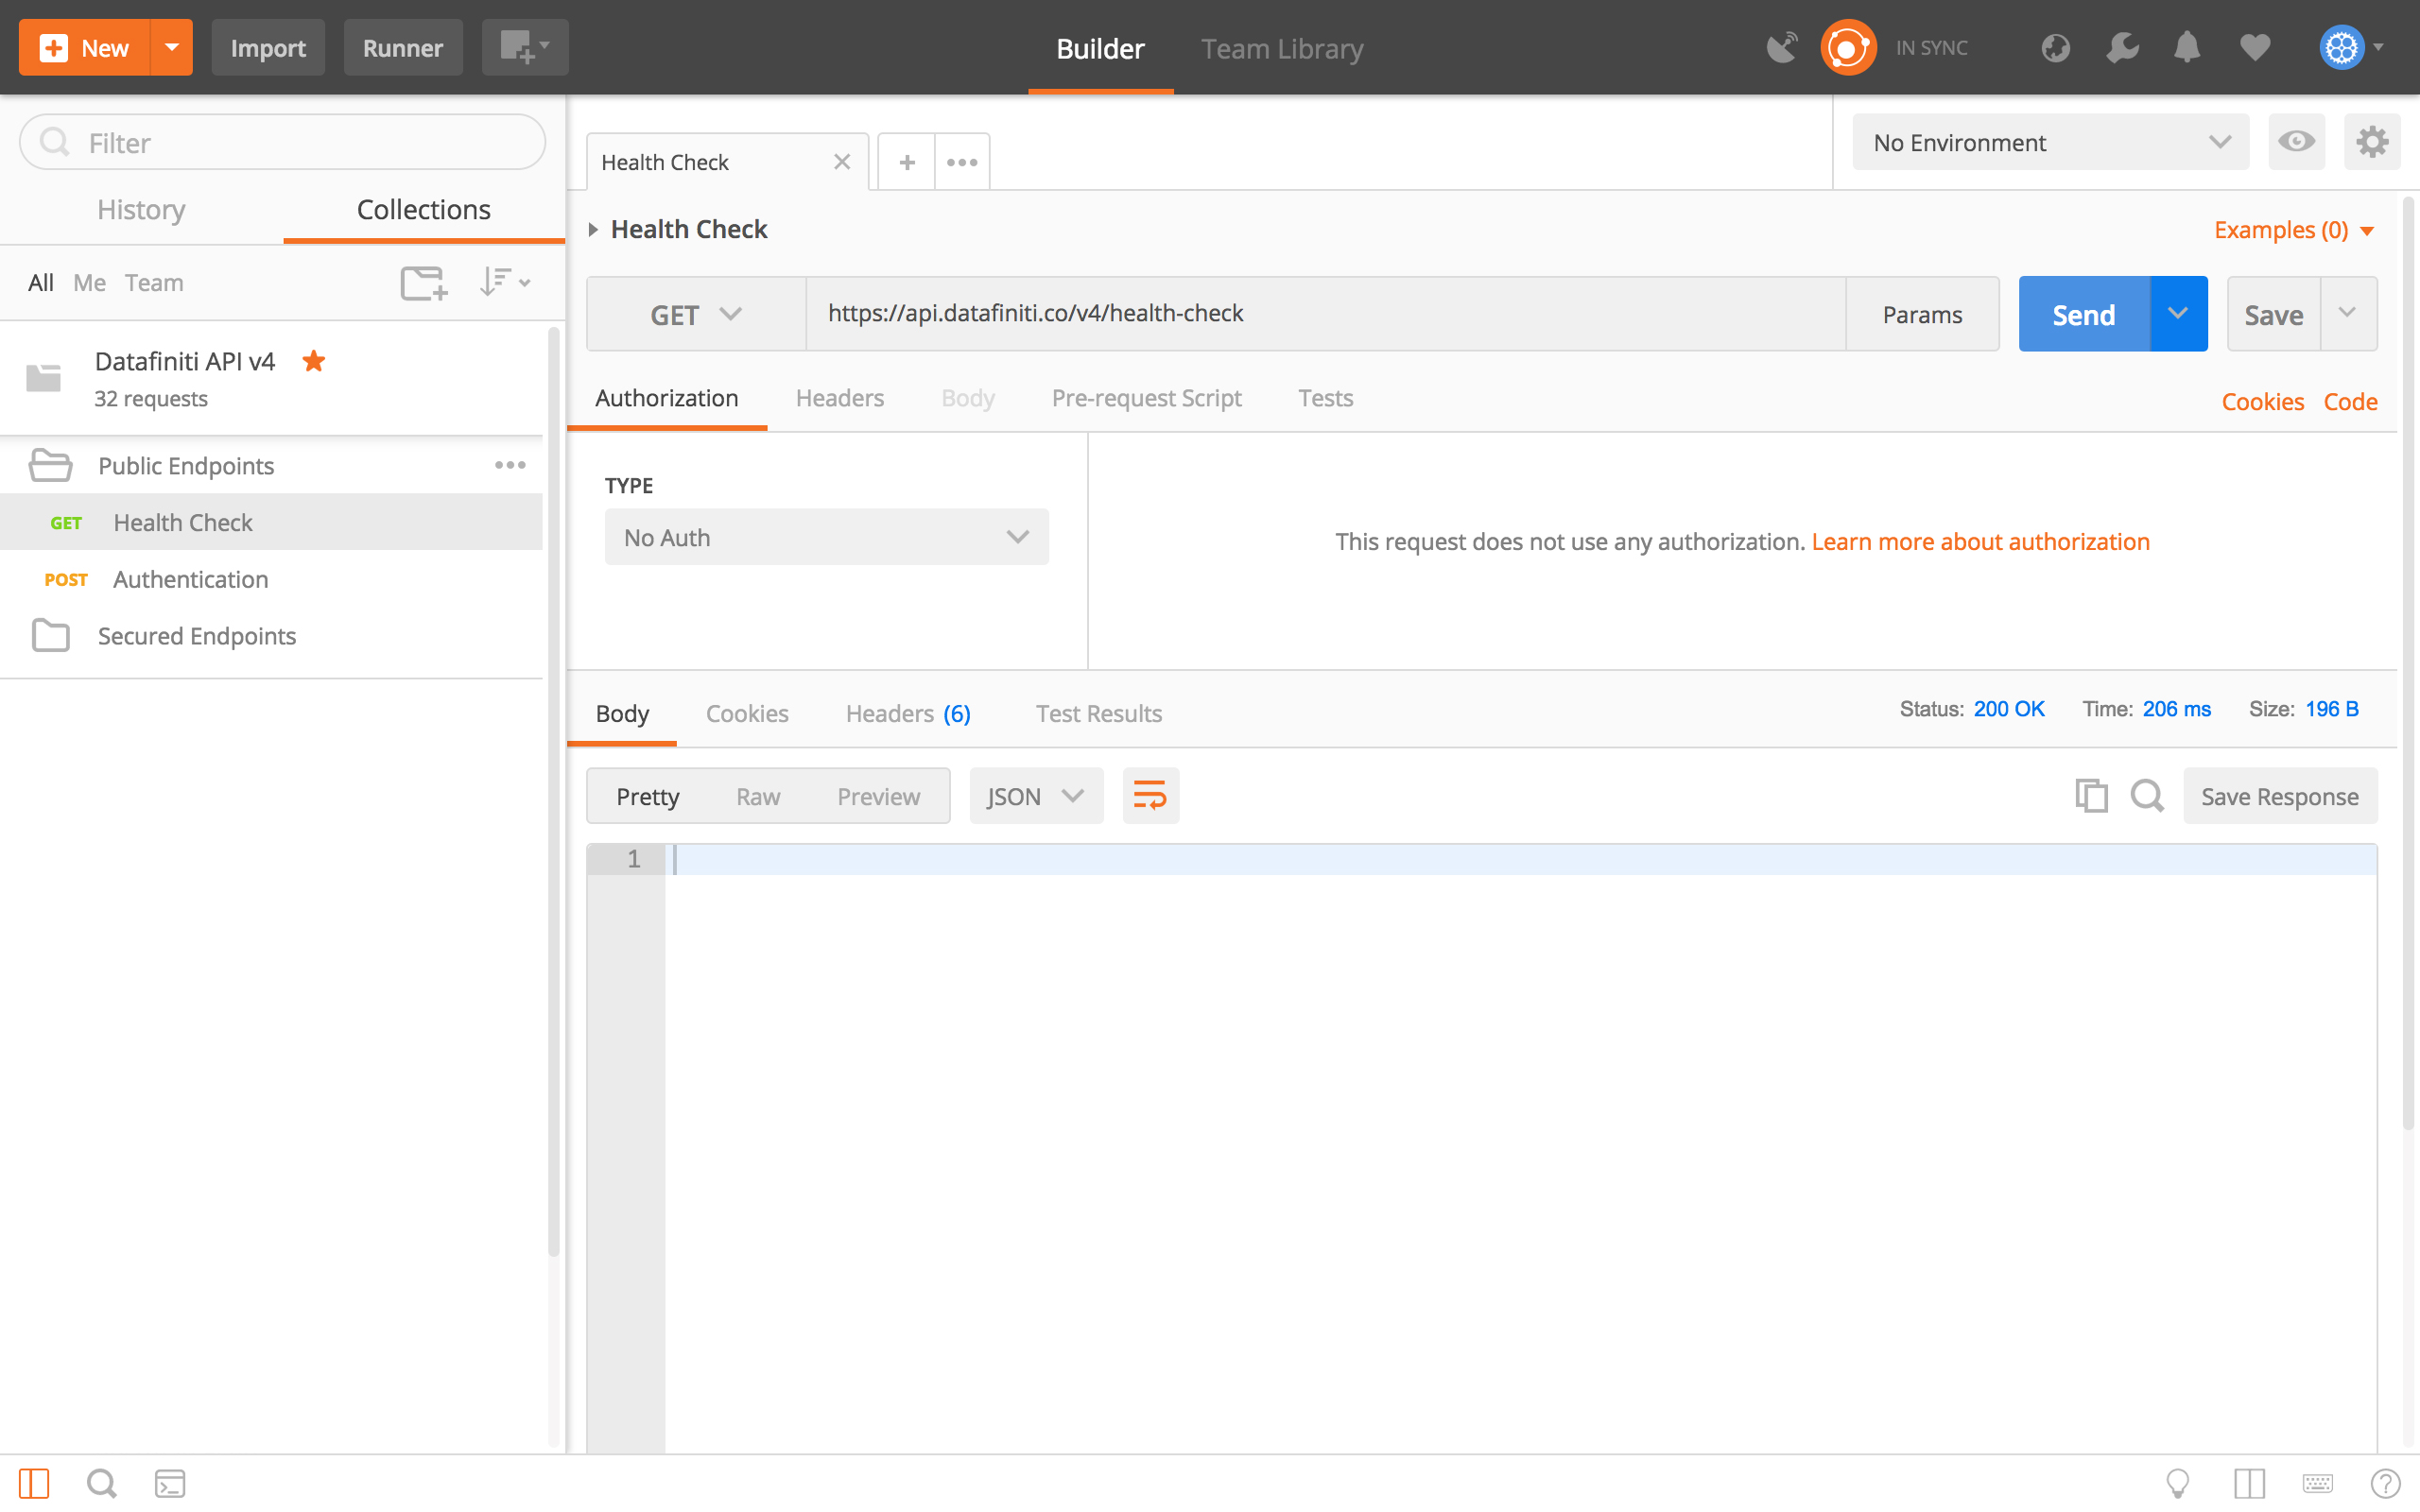Image resolution: width=2420 pixels, height=1512 pixels.
Task: Open the Tests tab
Action: (x=1325, y=398)
